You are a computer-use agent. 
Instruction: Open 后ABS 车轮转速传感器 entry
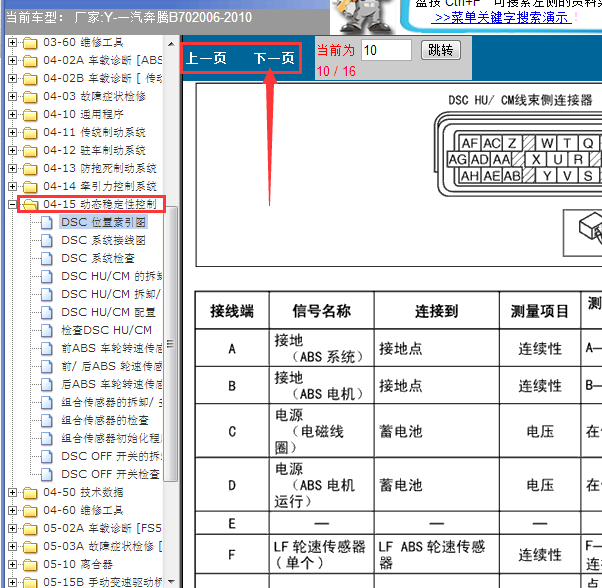click(111, 385)
